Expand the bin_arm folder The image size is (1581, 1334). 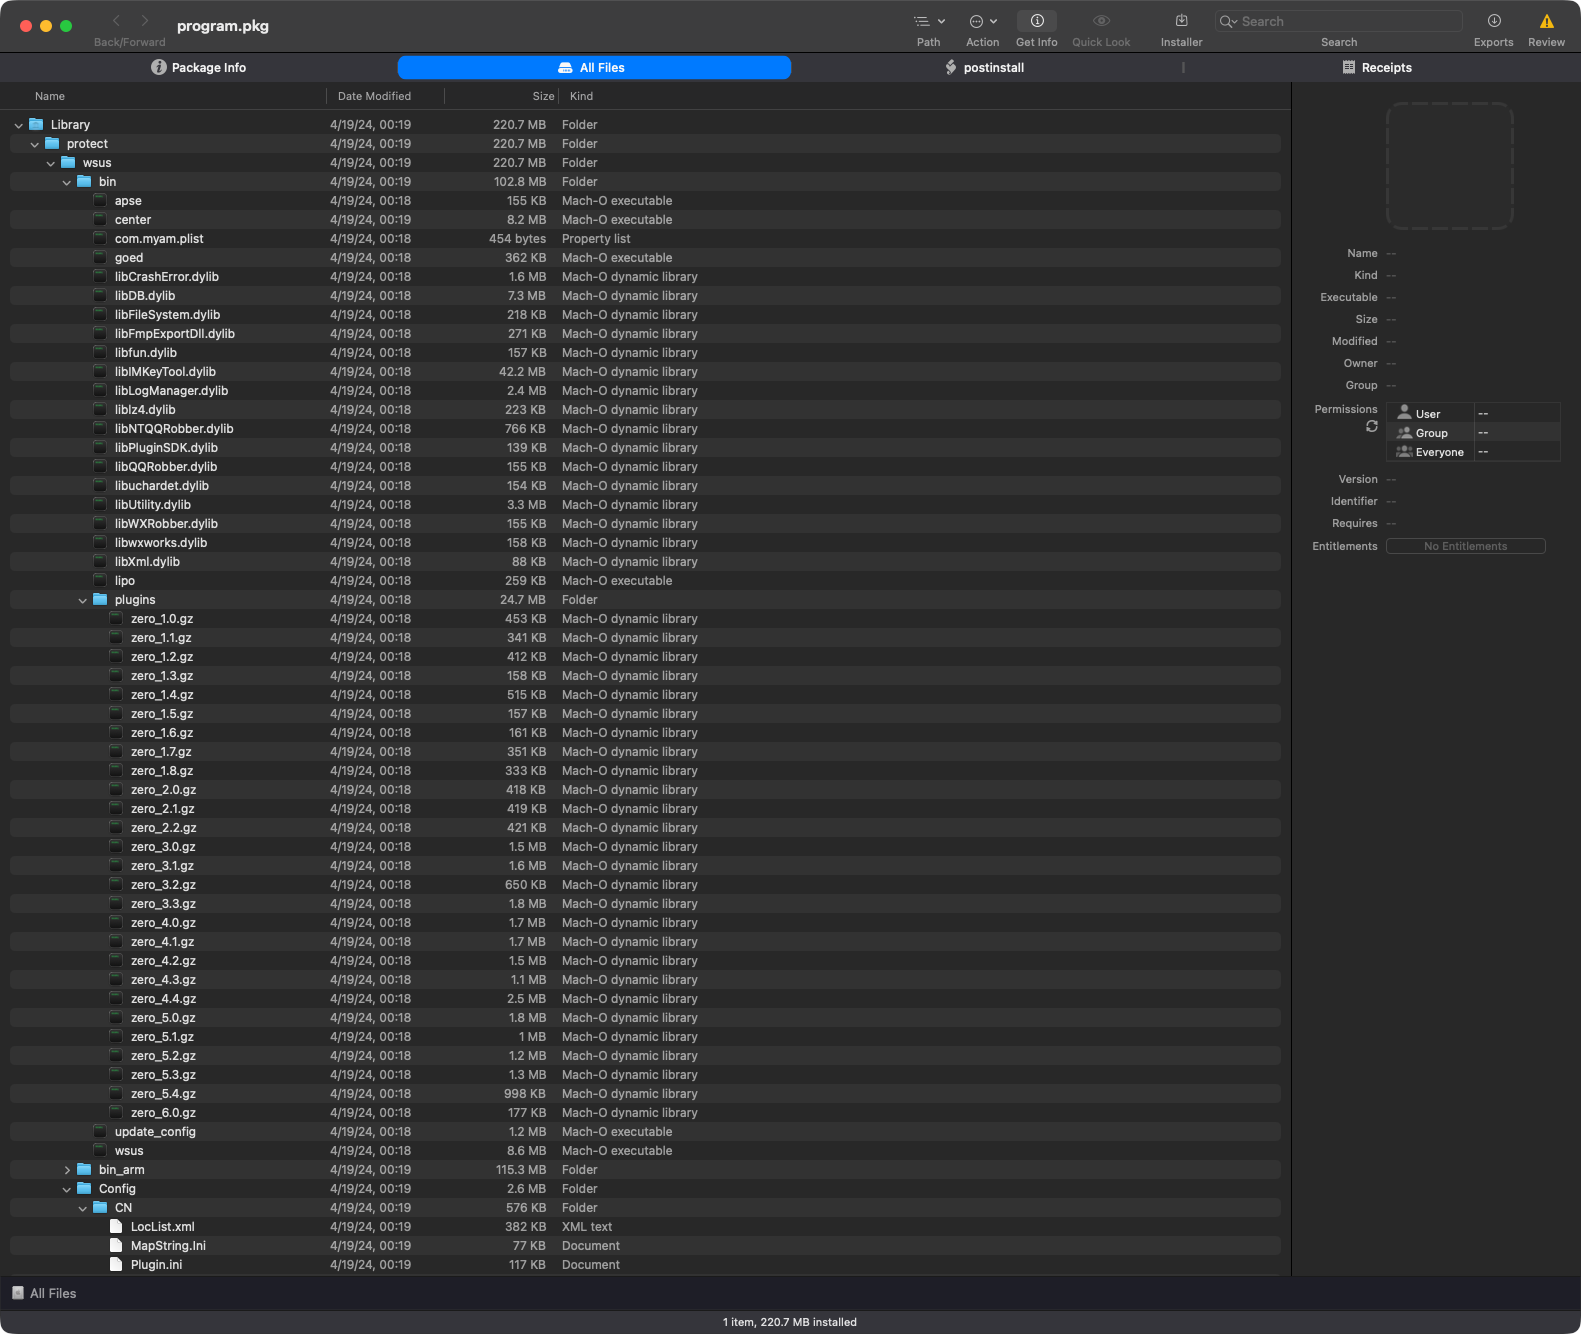click(x=67, y=1170)
